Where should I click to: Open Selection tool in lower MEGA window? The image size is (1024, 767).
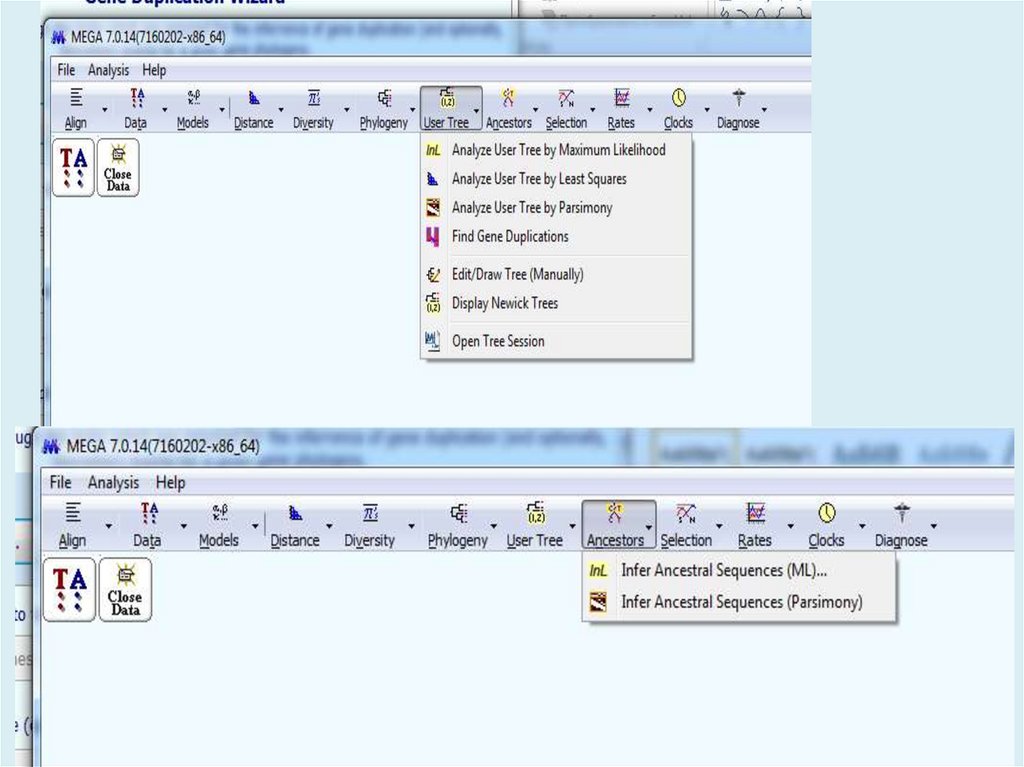[x=686, y=525]
